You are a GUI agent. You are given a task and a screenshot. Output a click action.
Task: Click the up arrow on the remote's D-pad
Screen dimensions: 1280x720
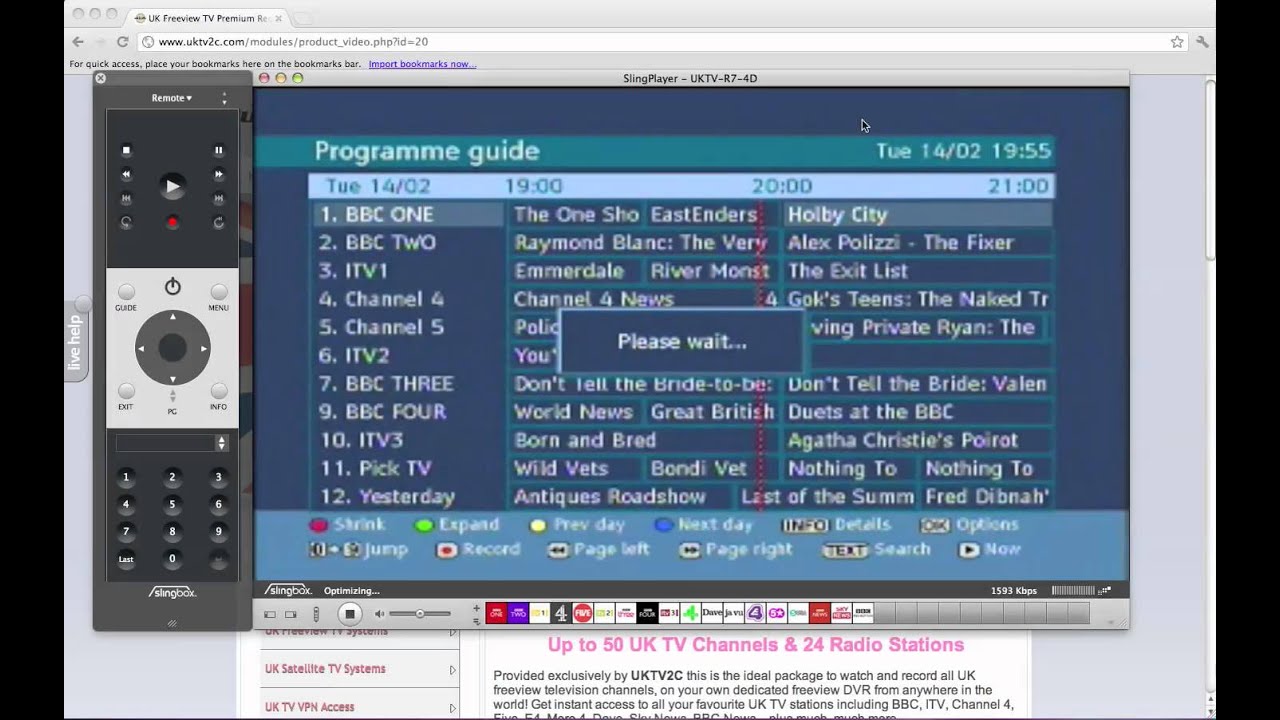pyautogui.click(x=172, y=317)
